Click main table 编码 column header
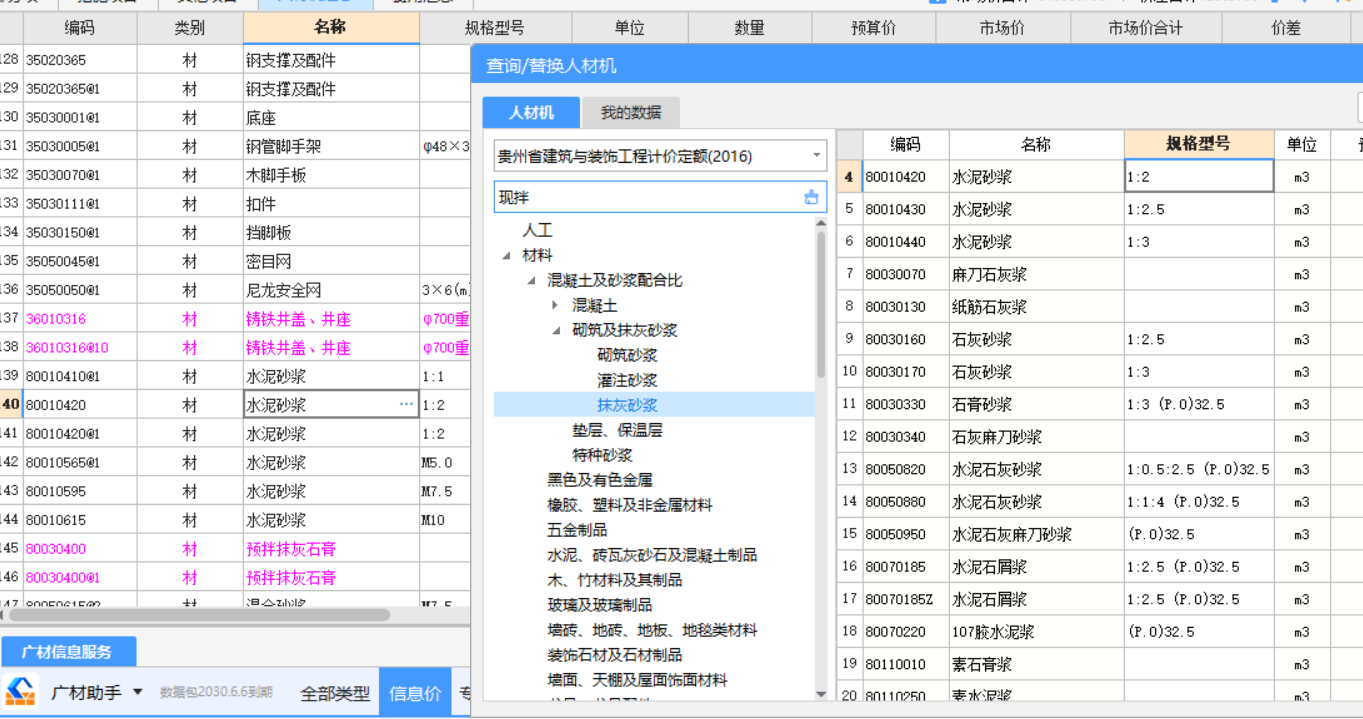The width and height of the screenshot is (1363, 719). (x=79, y=28)
